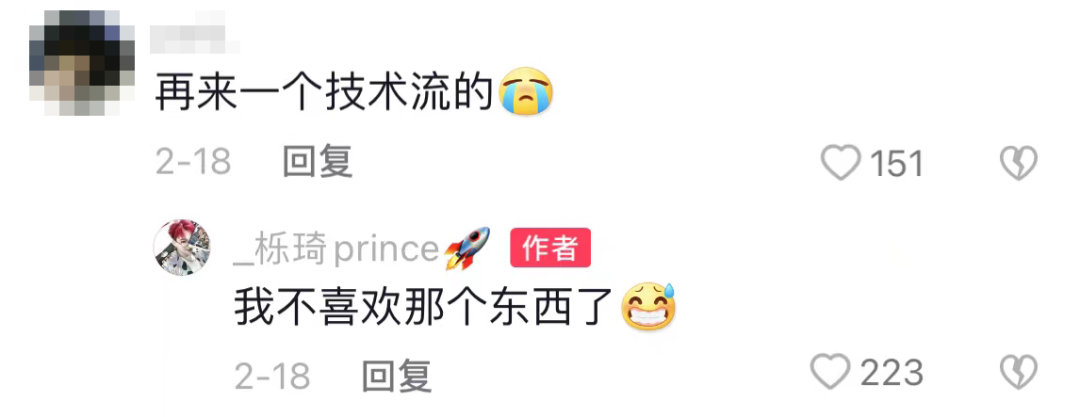Tap the 151 like count
This screenshot has width=1080, height=417.
[896, 164]
